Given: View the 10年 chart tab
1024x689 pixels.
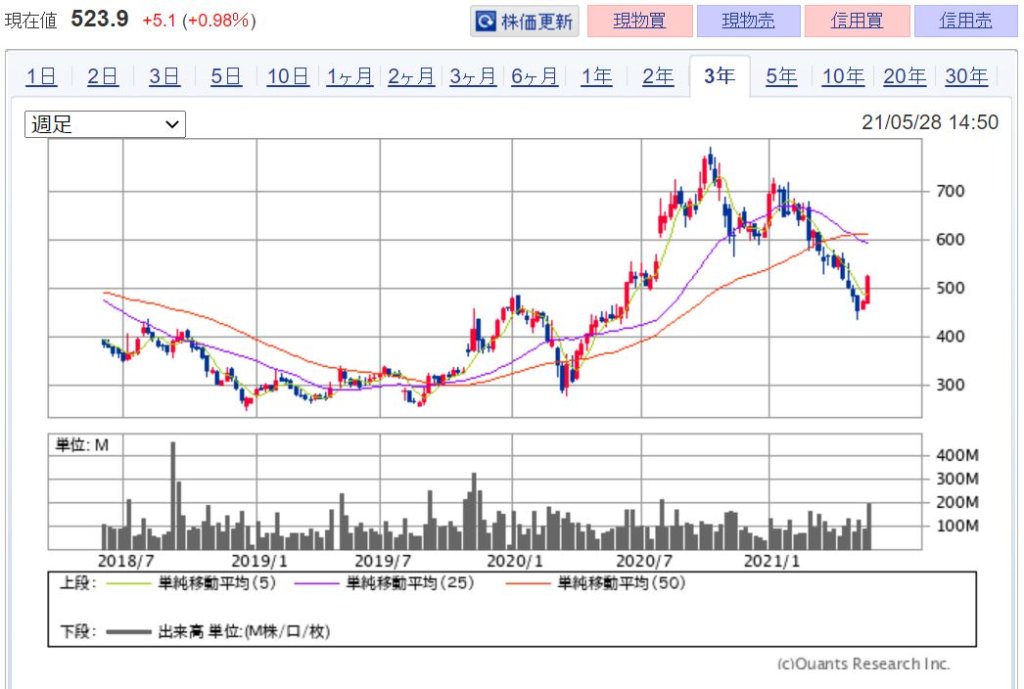Looking at the screenshot, I should click(843, 76).
